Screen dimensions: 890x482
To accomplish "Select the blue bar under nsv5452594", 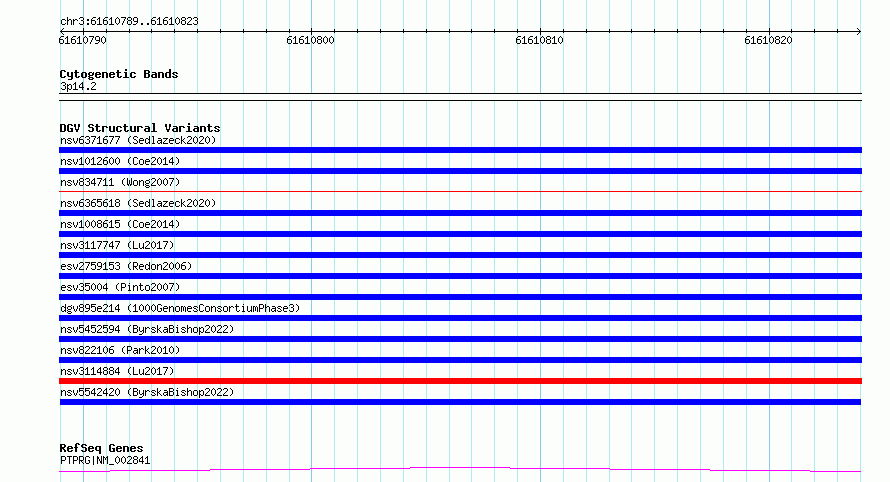I will pyautogui.click(x=460, y=339).
